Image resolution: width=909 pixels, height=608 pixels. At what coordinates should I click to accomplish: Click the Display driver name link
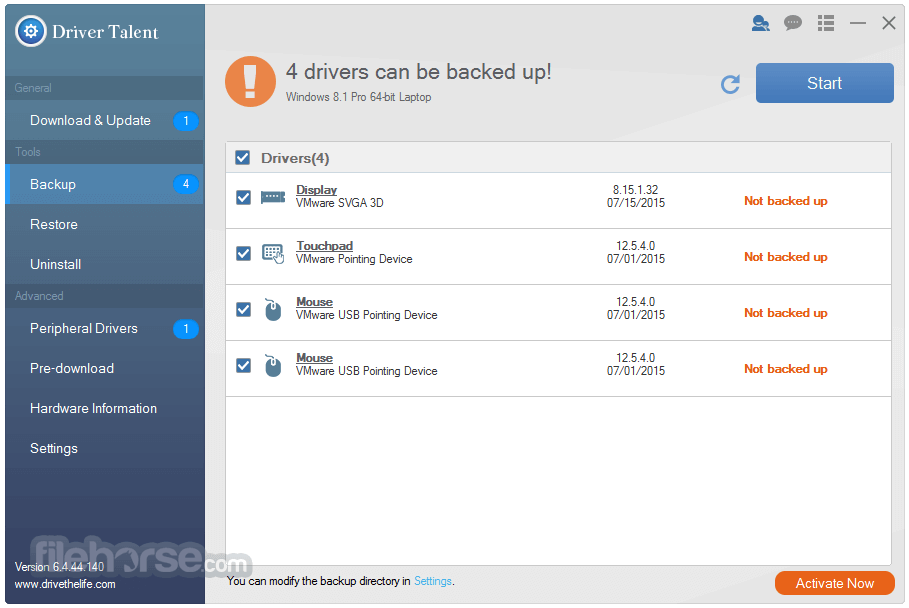coord(317,190)
